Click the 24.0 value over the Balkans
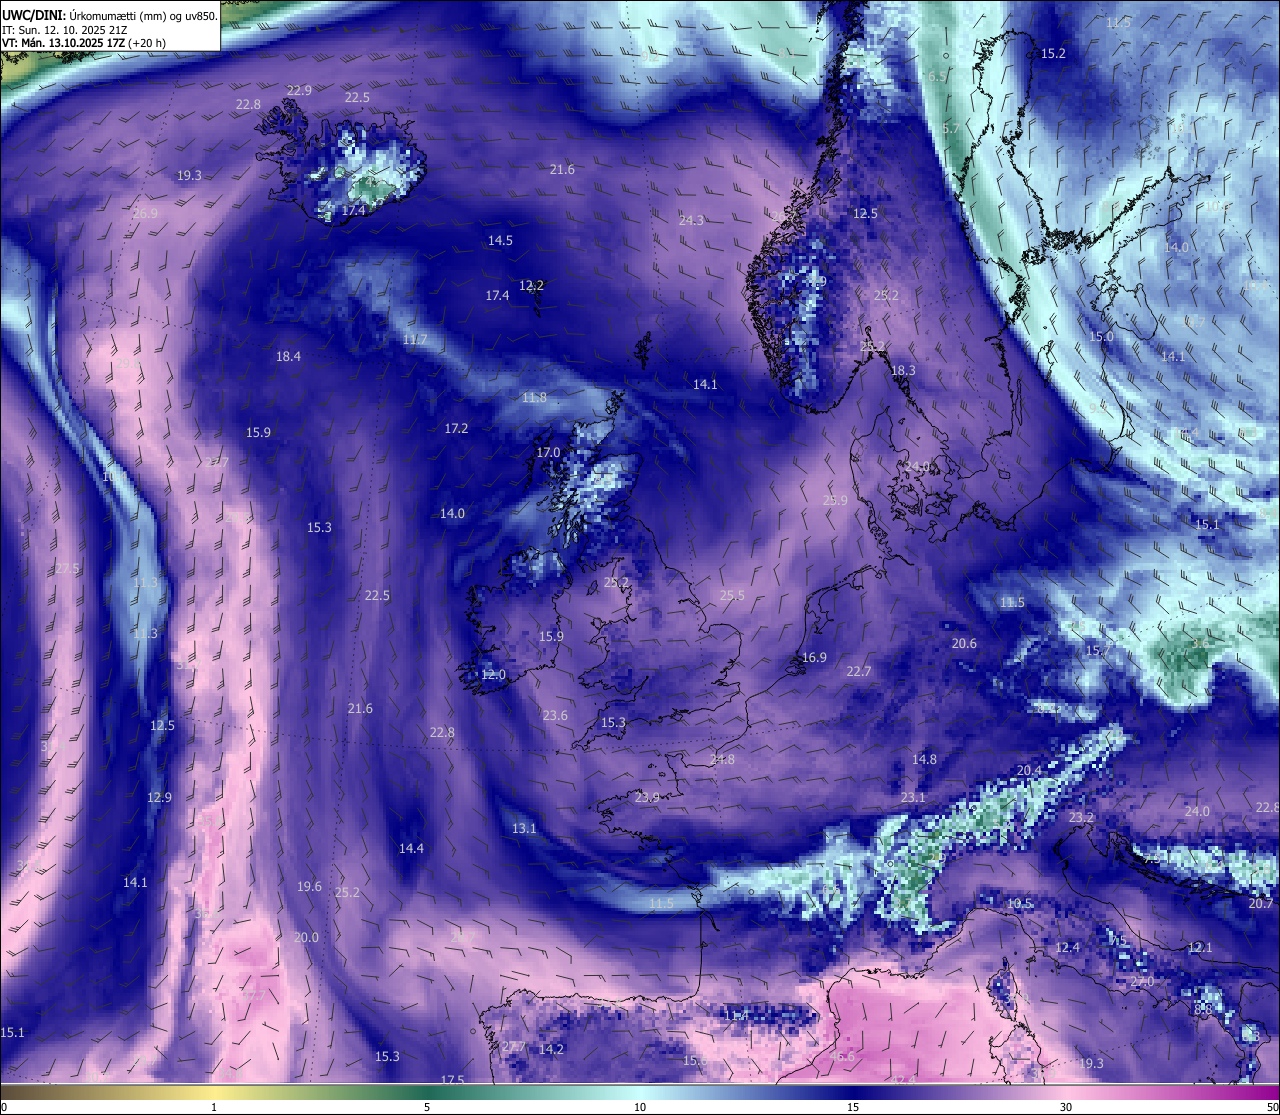This screenshot has width=1280, height=1115. coord(1197,811)
